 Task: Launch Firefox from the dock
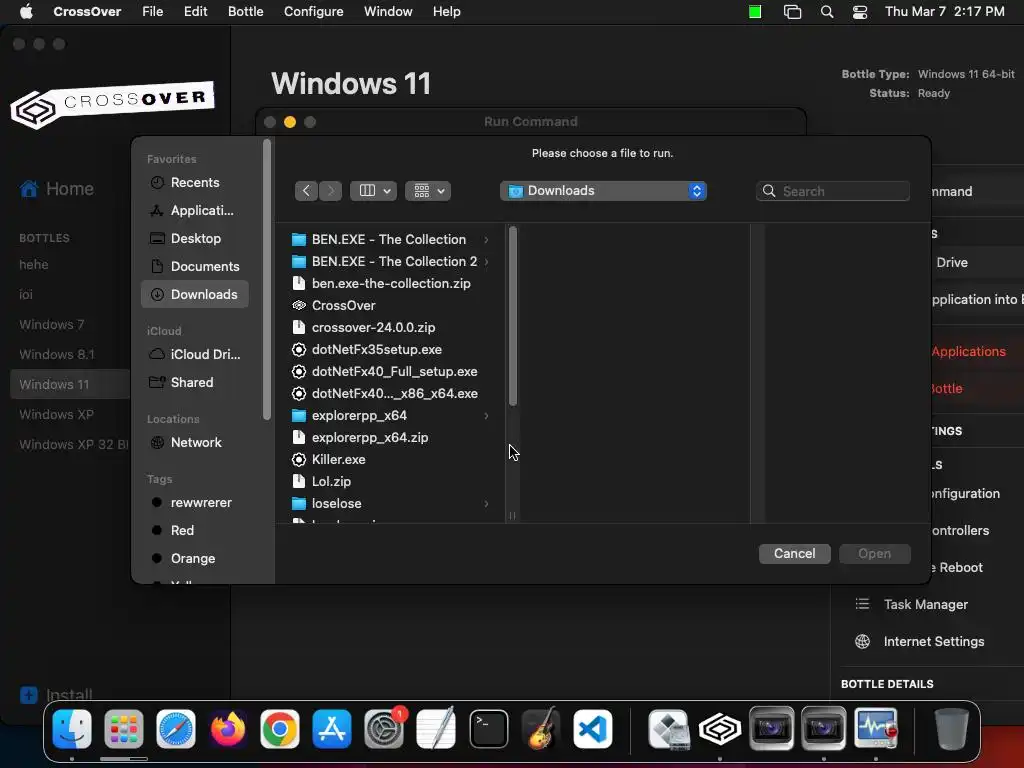[228, 728]
